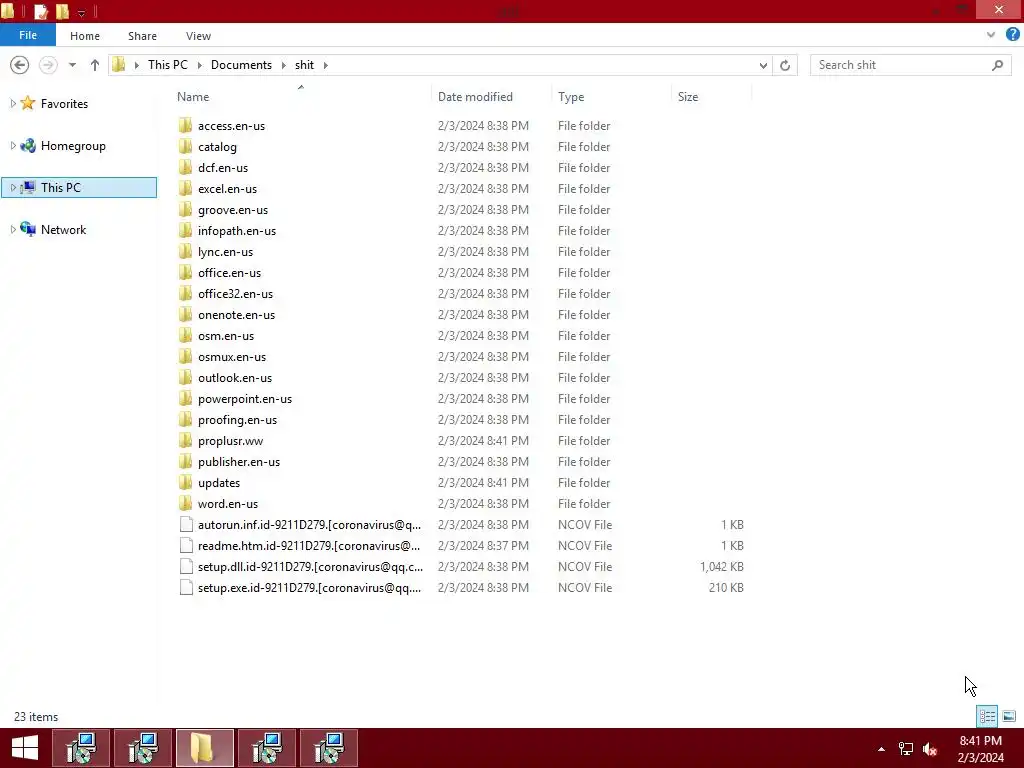Expand the This PC tree node
This screenshot has height=768, width=1024.
point(12,187)
